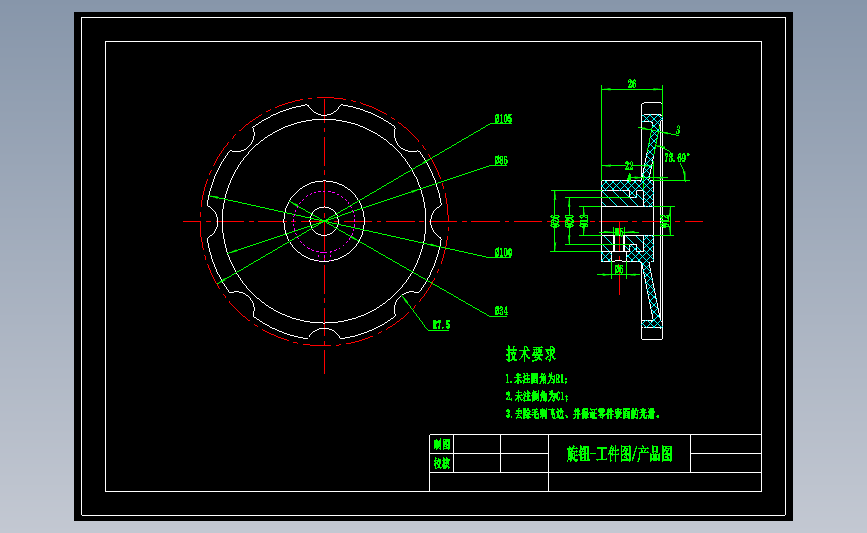Select the title 旋钮-工件图/产品图
This screenshot has height=533, width=867.
pos(619,454)
